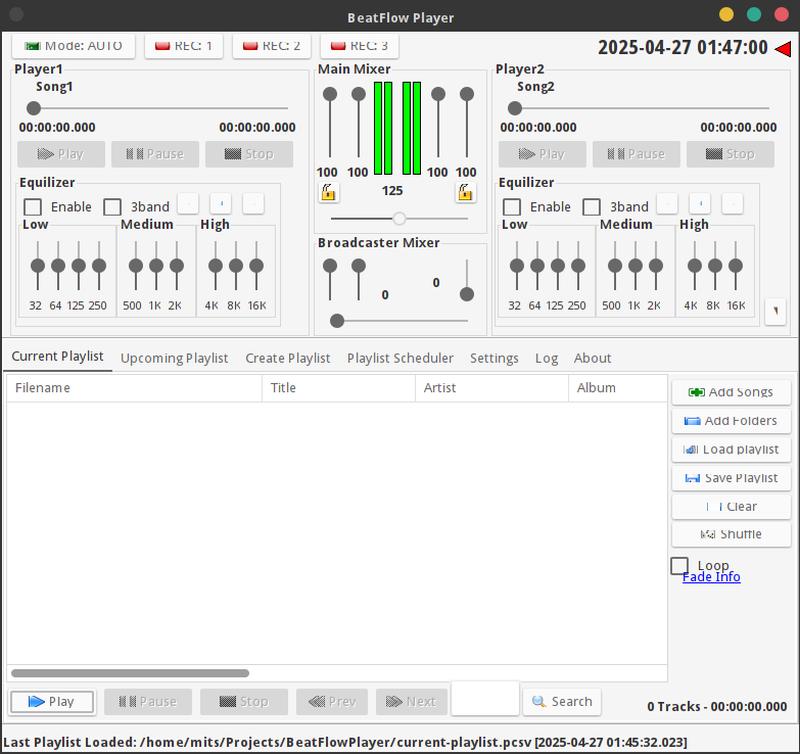Start recording with REC: 3 button
The image size is (800, 754).
coord(359,46)
